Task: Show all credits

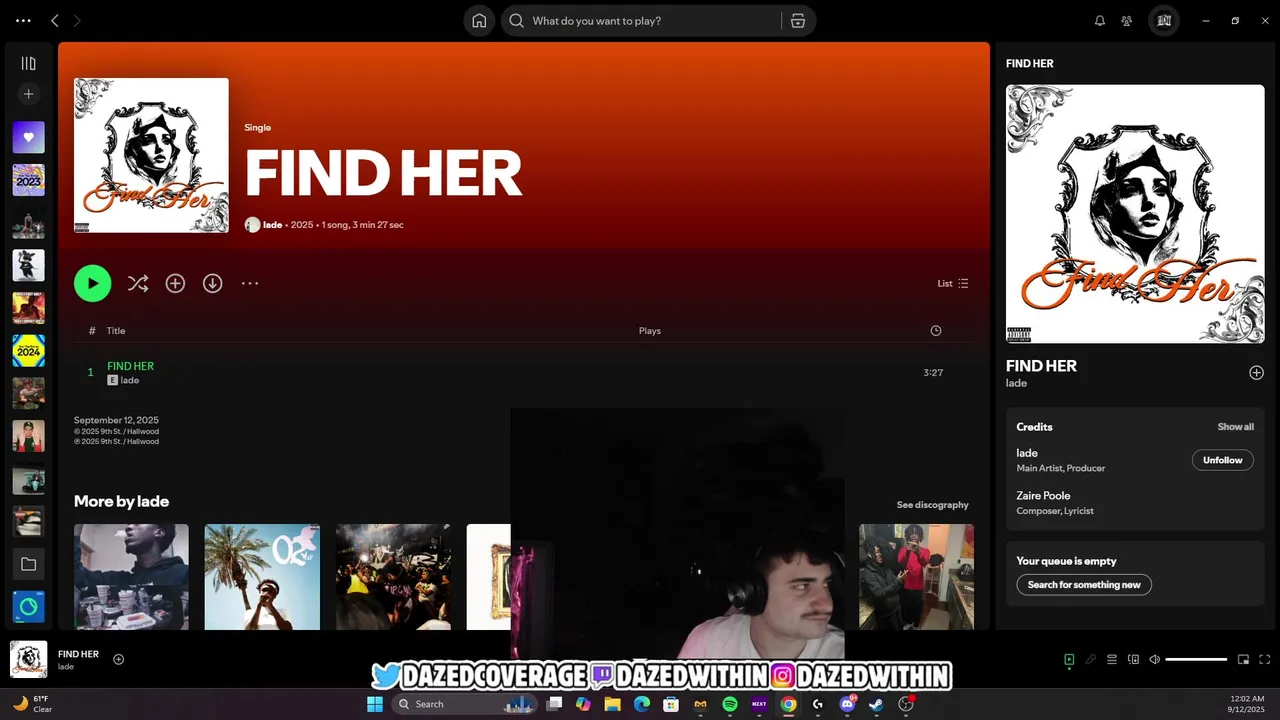Action: pos(1235,427)
